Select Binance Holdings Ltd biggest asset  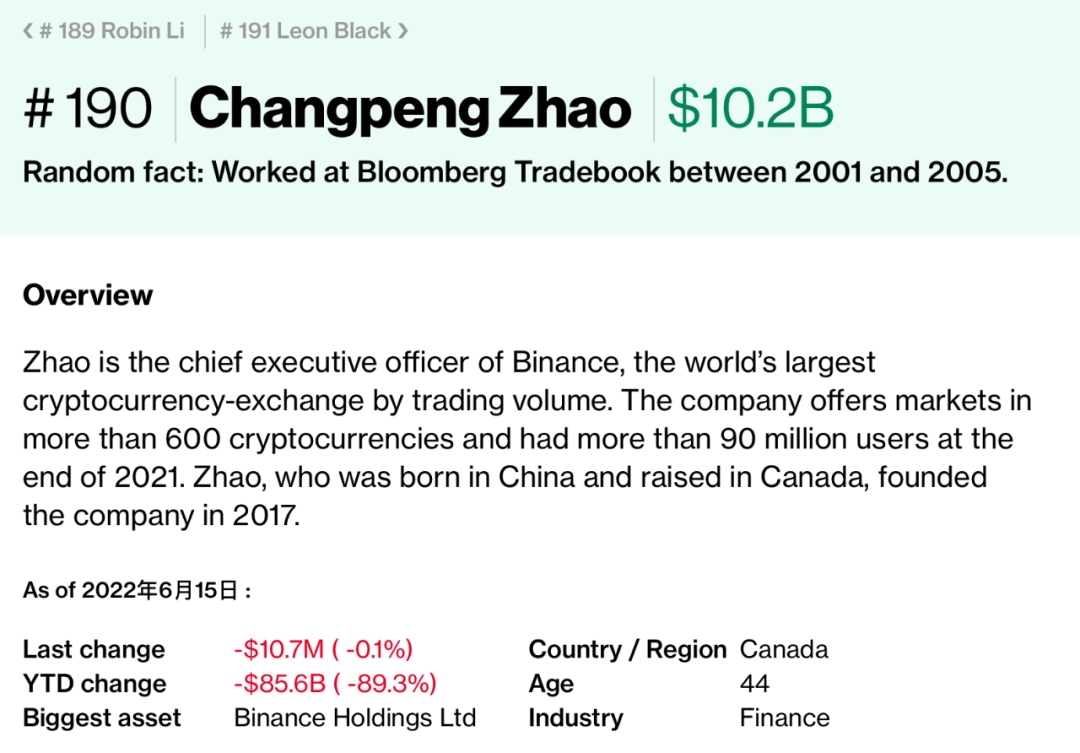(355, 718)
